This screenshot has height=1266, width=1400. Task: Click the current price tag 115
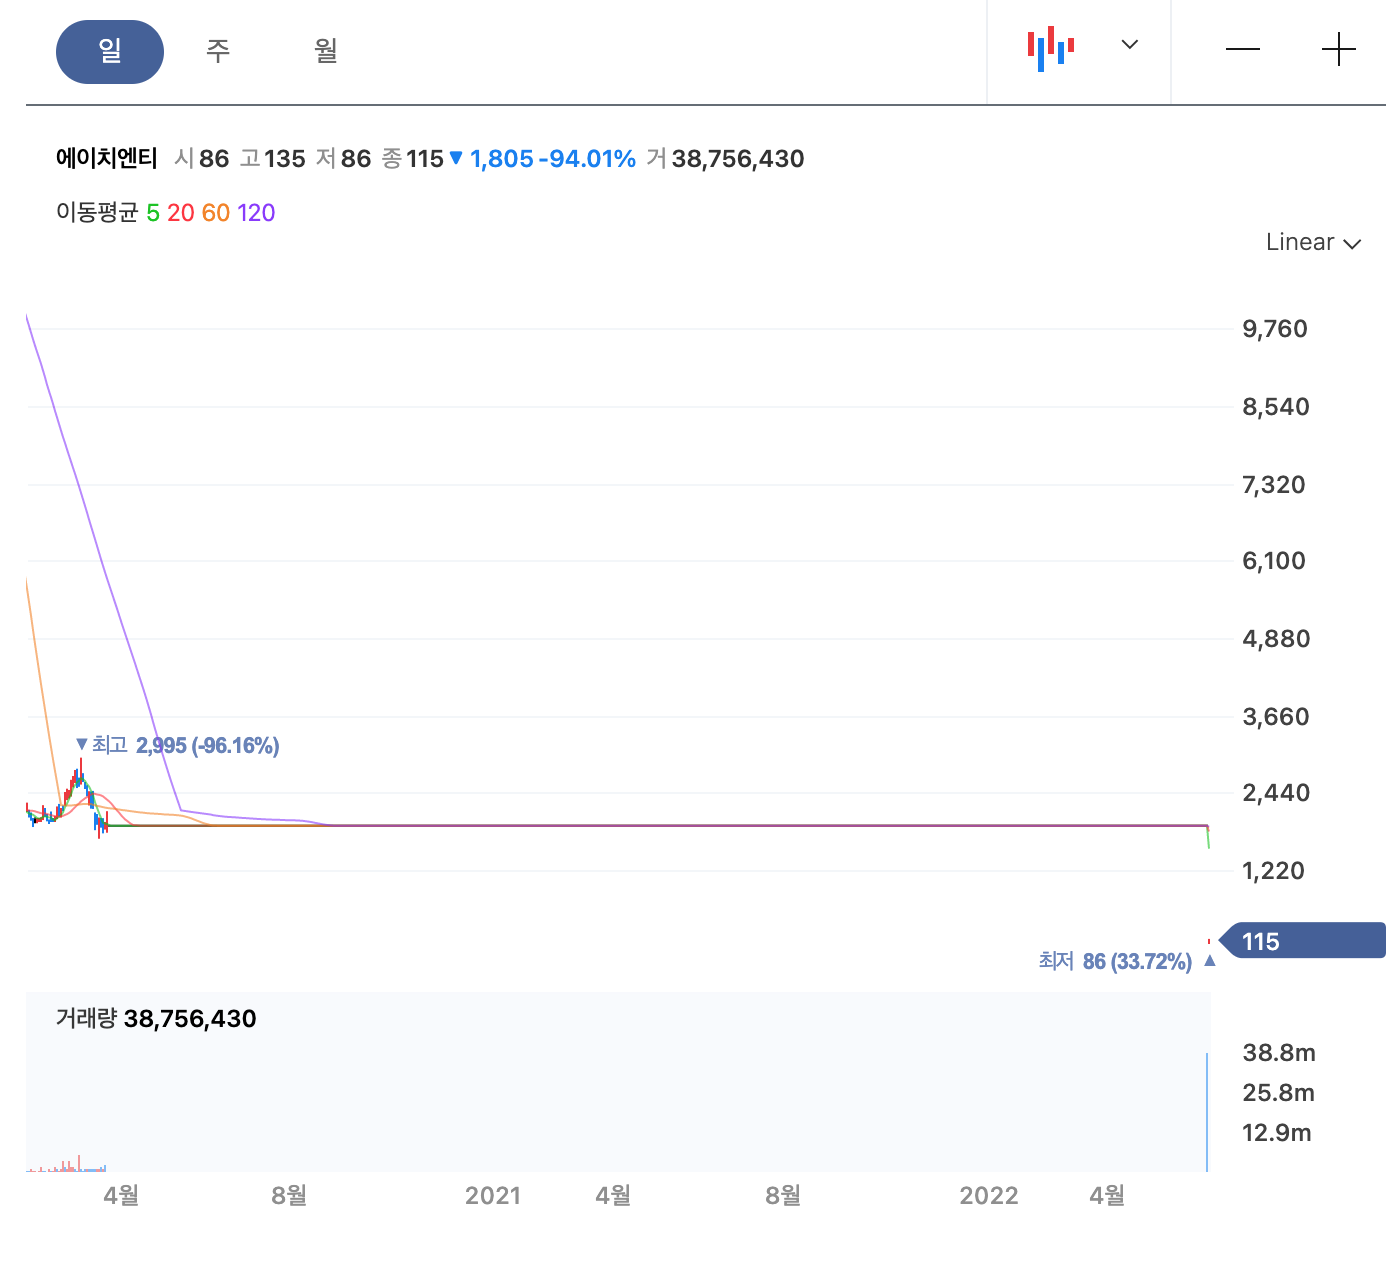1302,941
